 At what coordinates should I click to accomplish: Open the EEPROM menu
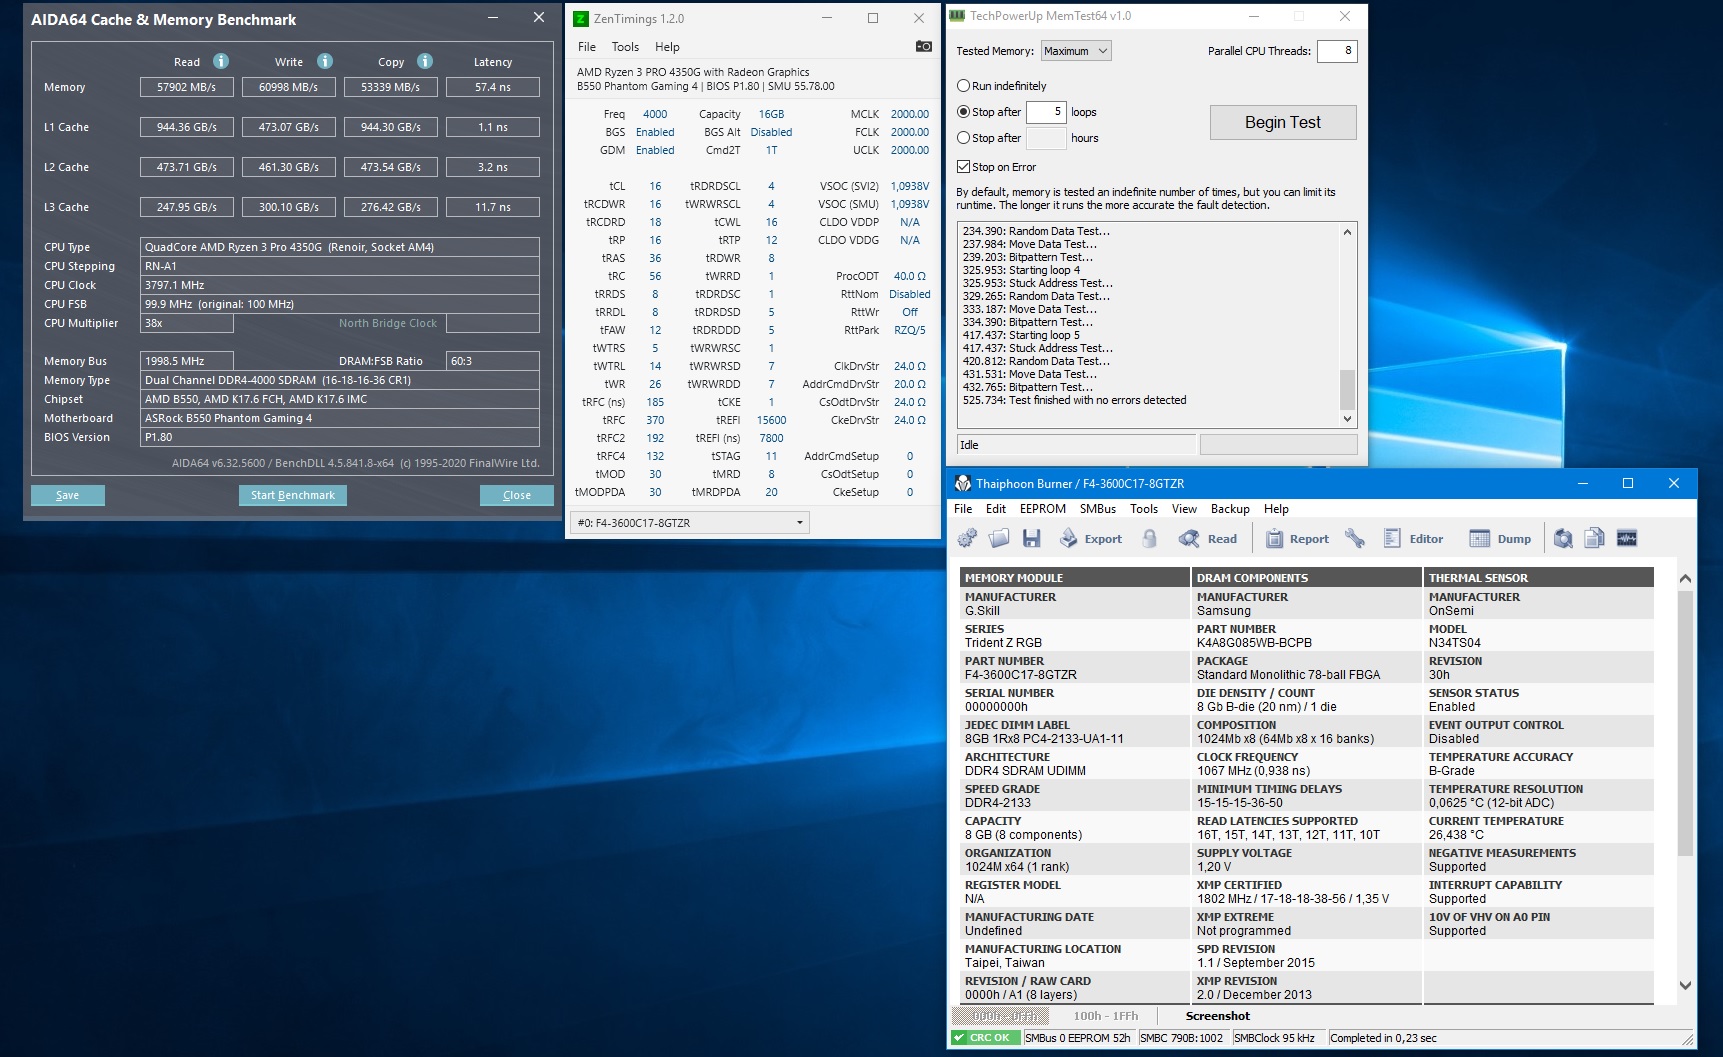1043,509
